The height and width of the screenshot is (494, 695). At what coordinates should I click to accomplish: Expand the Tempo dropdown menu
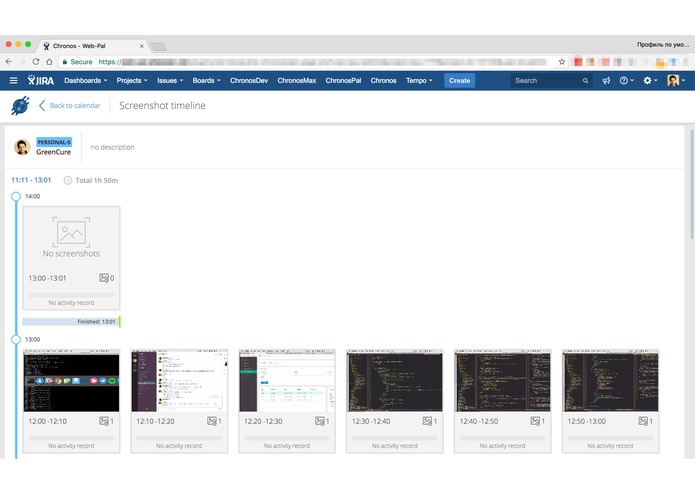[x=419, y=81]
